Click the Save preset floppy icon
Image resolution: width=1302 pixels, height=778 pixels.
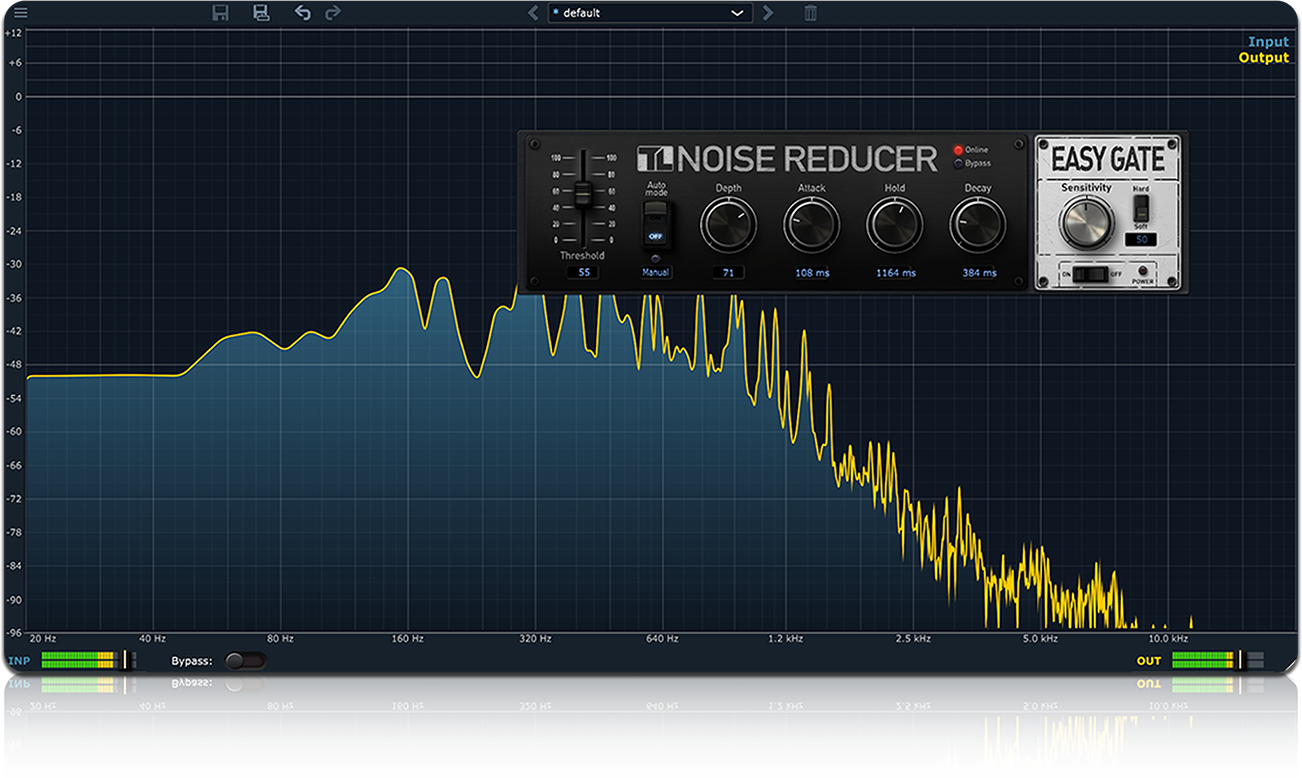221,13
